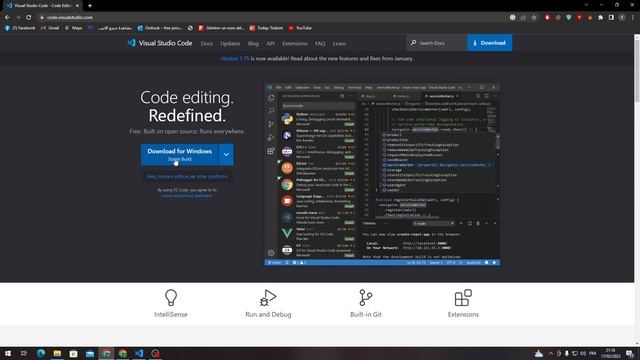This screenshot has width=640, height=360.
Task: Open the Learn menu item
Action: coord(339,43)
